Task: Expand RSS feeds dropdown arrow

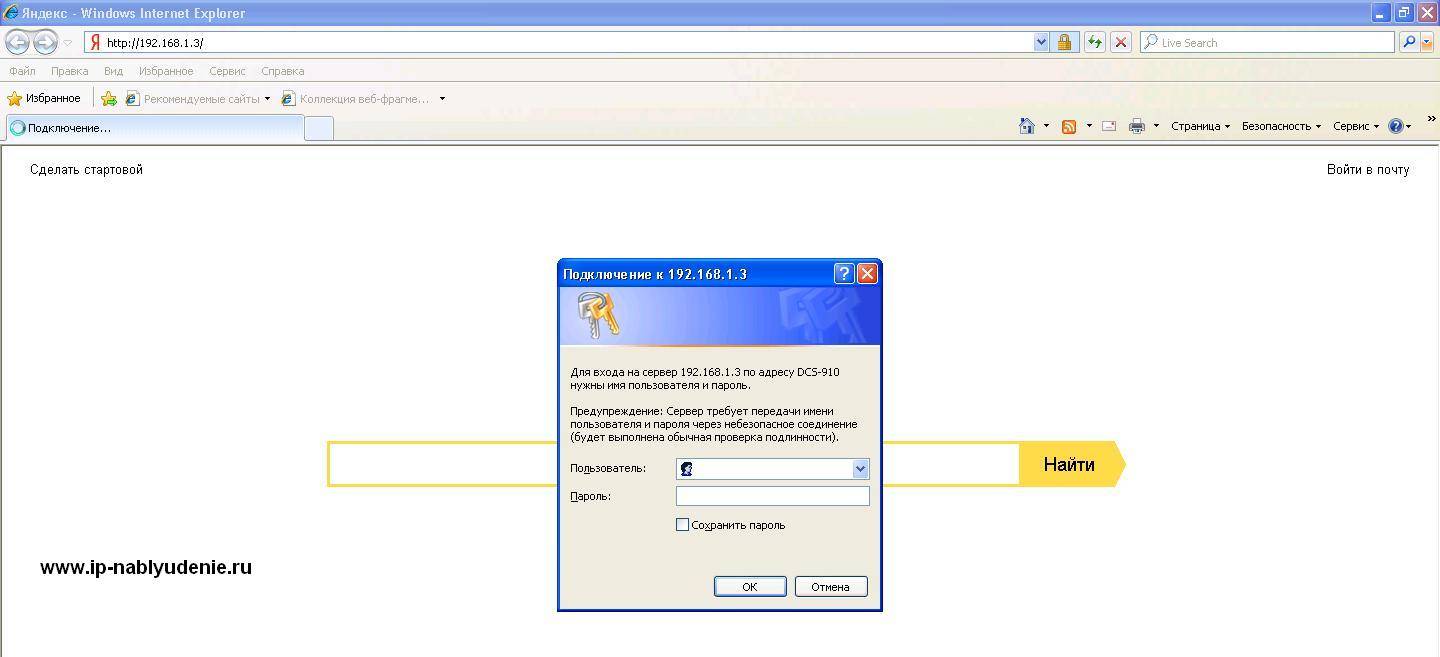Action: [1089, 126]
